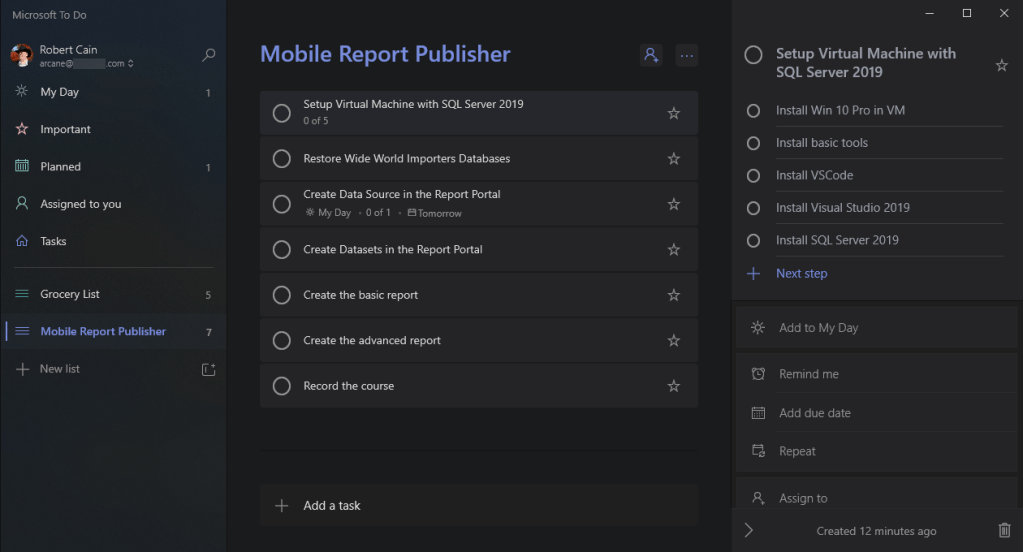Complete the Create the basic report task
The width and height of the screenshot is (1023, 552).
pyautogui.click(x=282, y=295)
